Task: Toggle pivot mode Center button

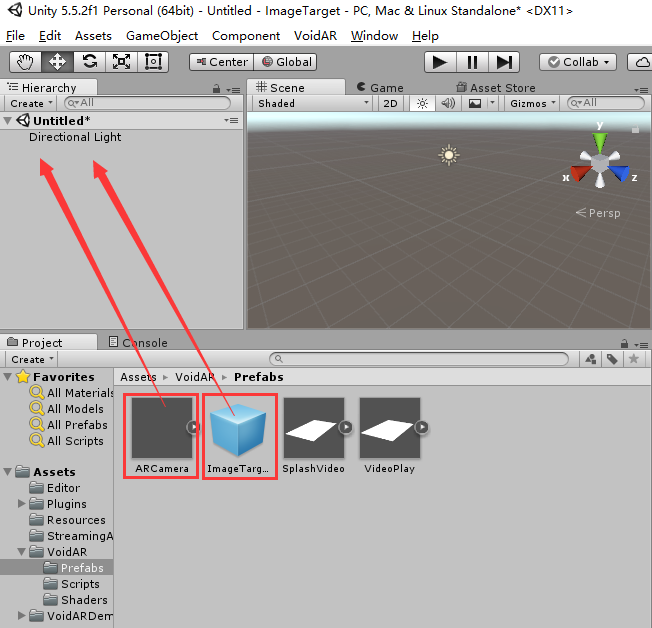Action: click(222, 62)
